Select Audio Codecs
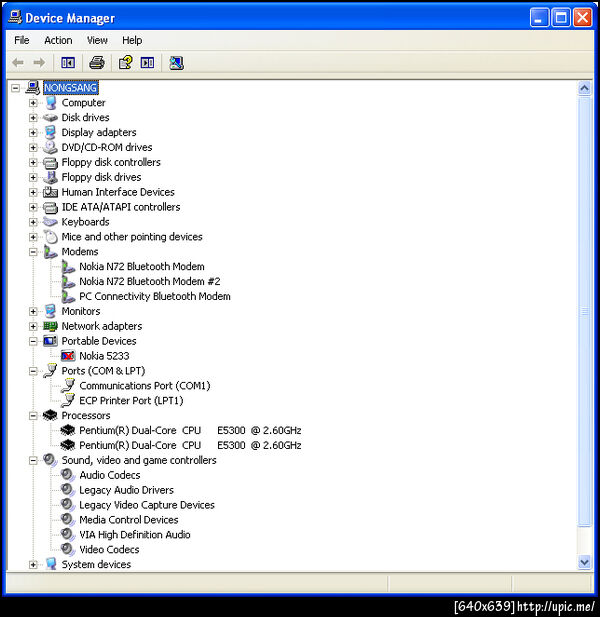This screenshot has width=600, height=617. point(110,475)
